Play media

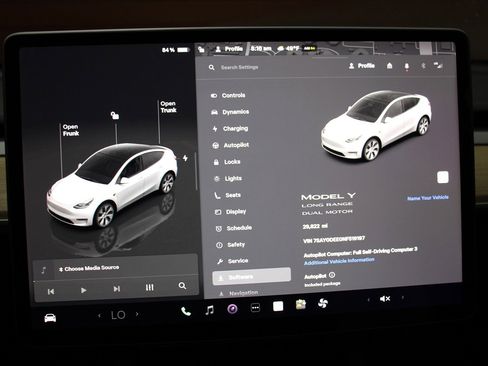coord(83,290)
